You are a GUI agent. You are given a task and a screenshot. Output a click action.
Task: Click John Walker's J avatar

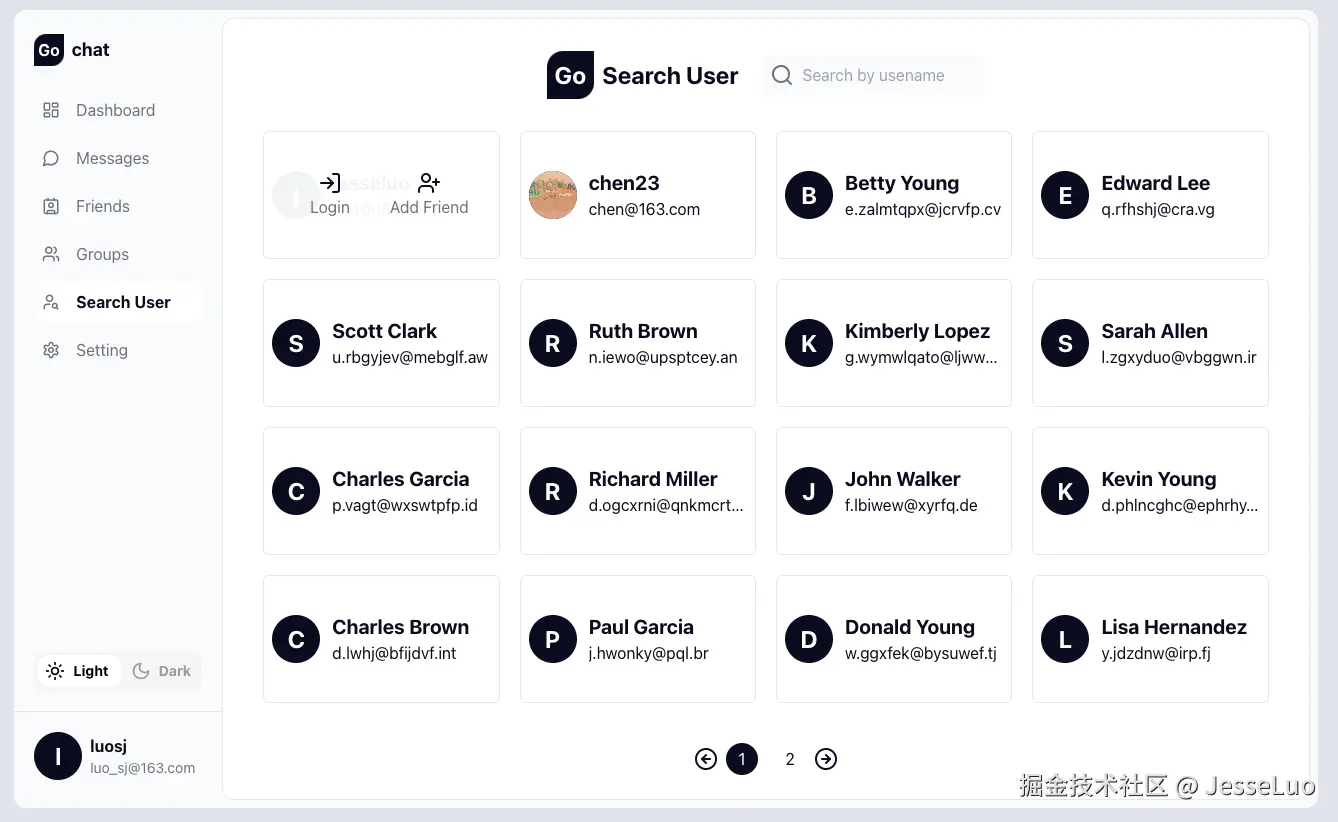pos(809,491)
